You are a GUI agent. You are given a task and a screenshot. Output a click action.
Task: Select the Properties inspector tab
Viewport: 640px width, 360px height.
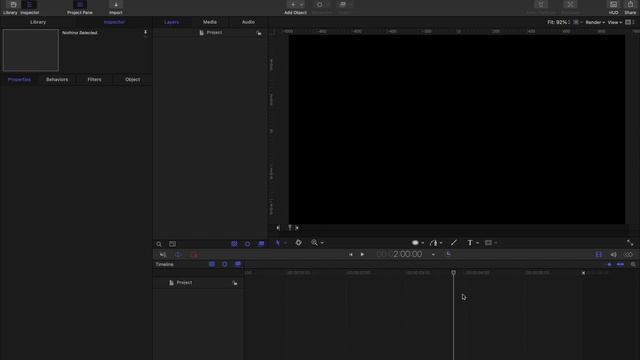(x=19, y=80)
